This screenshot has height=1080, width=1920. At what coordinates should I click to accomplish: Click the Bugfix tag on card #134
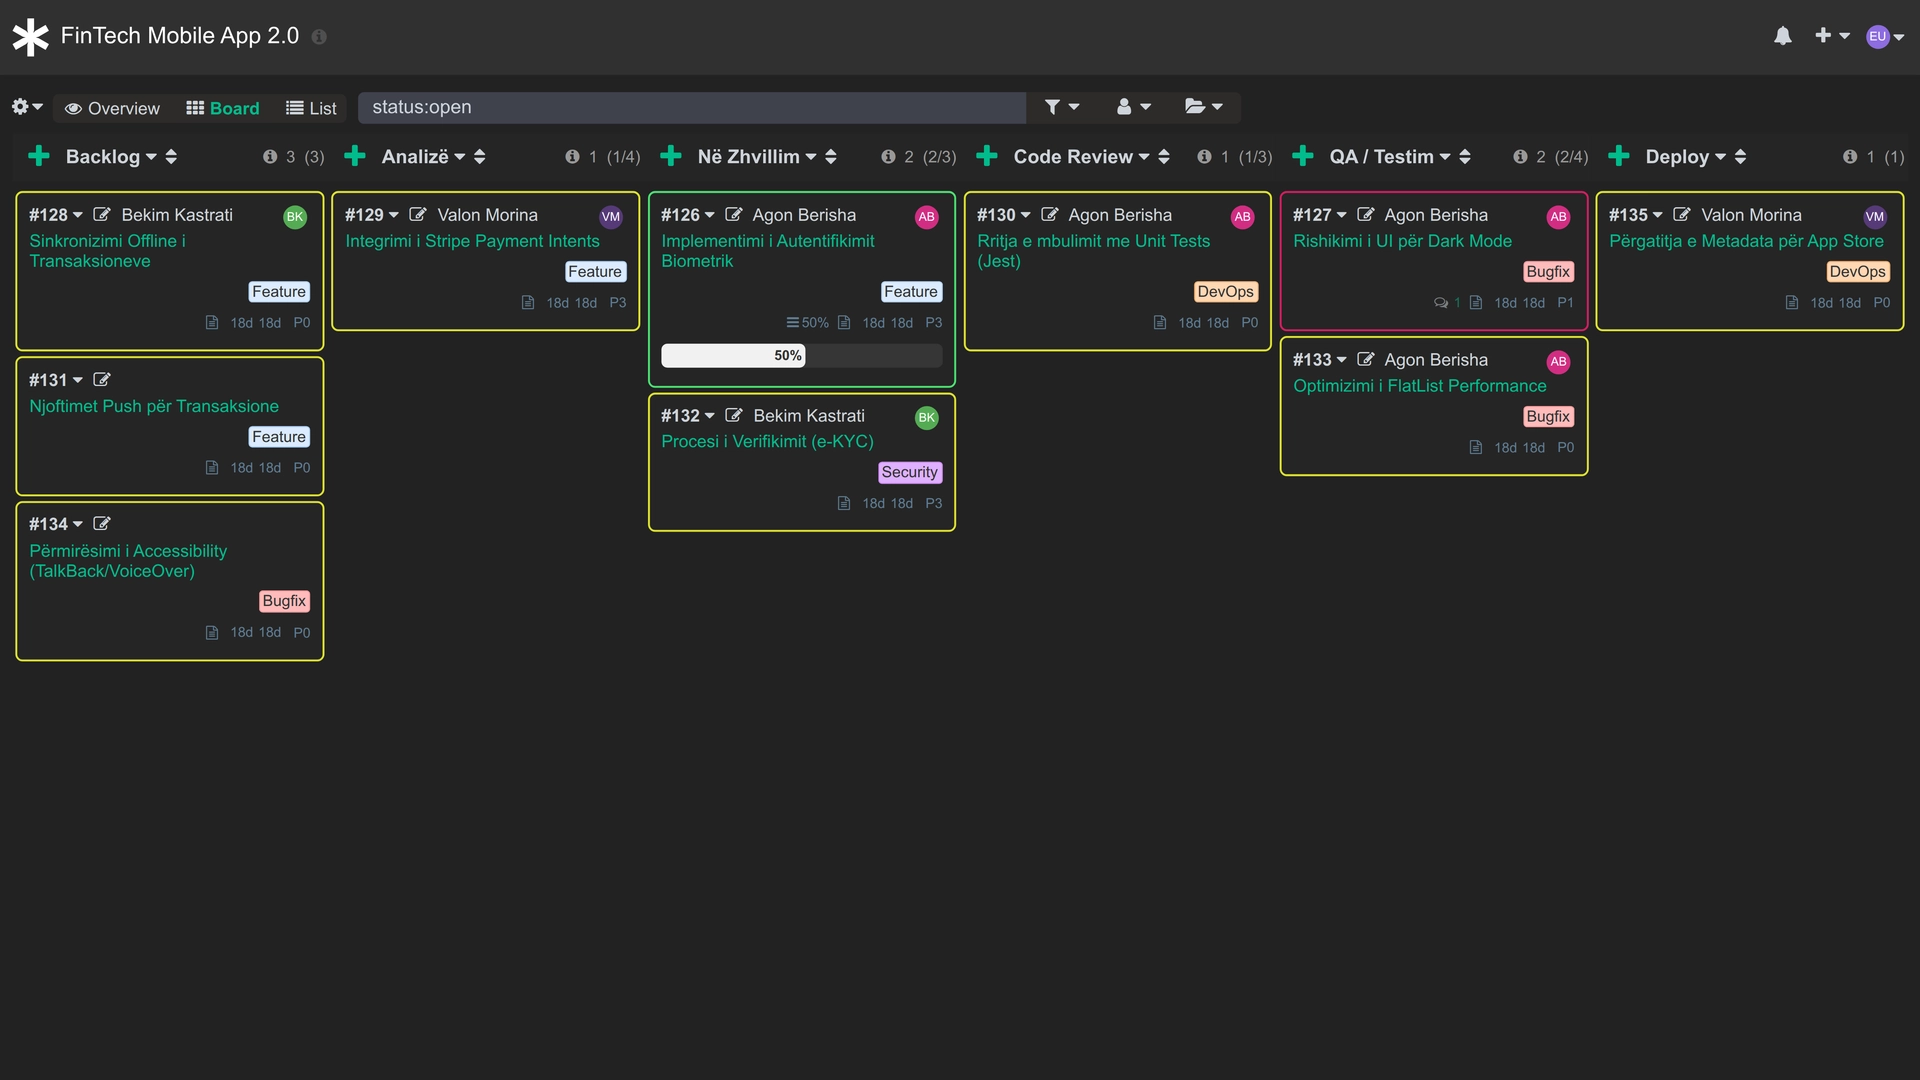[284, 601]
